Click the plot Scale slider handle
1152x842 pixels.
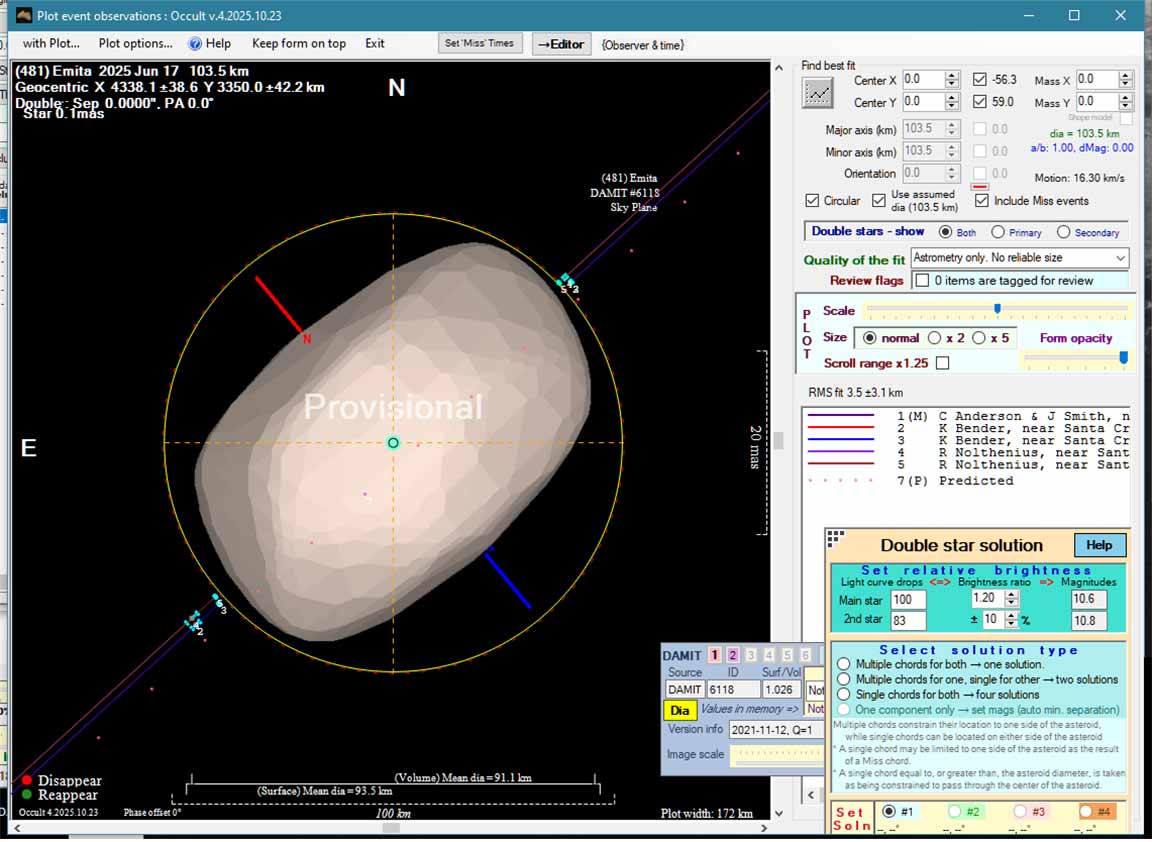(997, 309)
